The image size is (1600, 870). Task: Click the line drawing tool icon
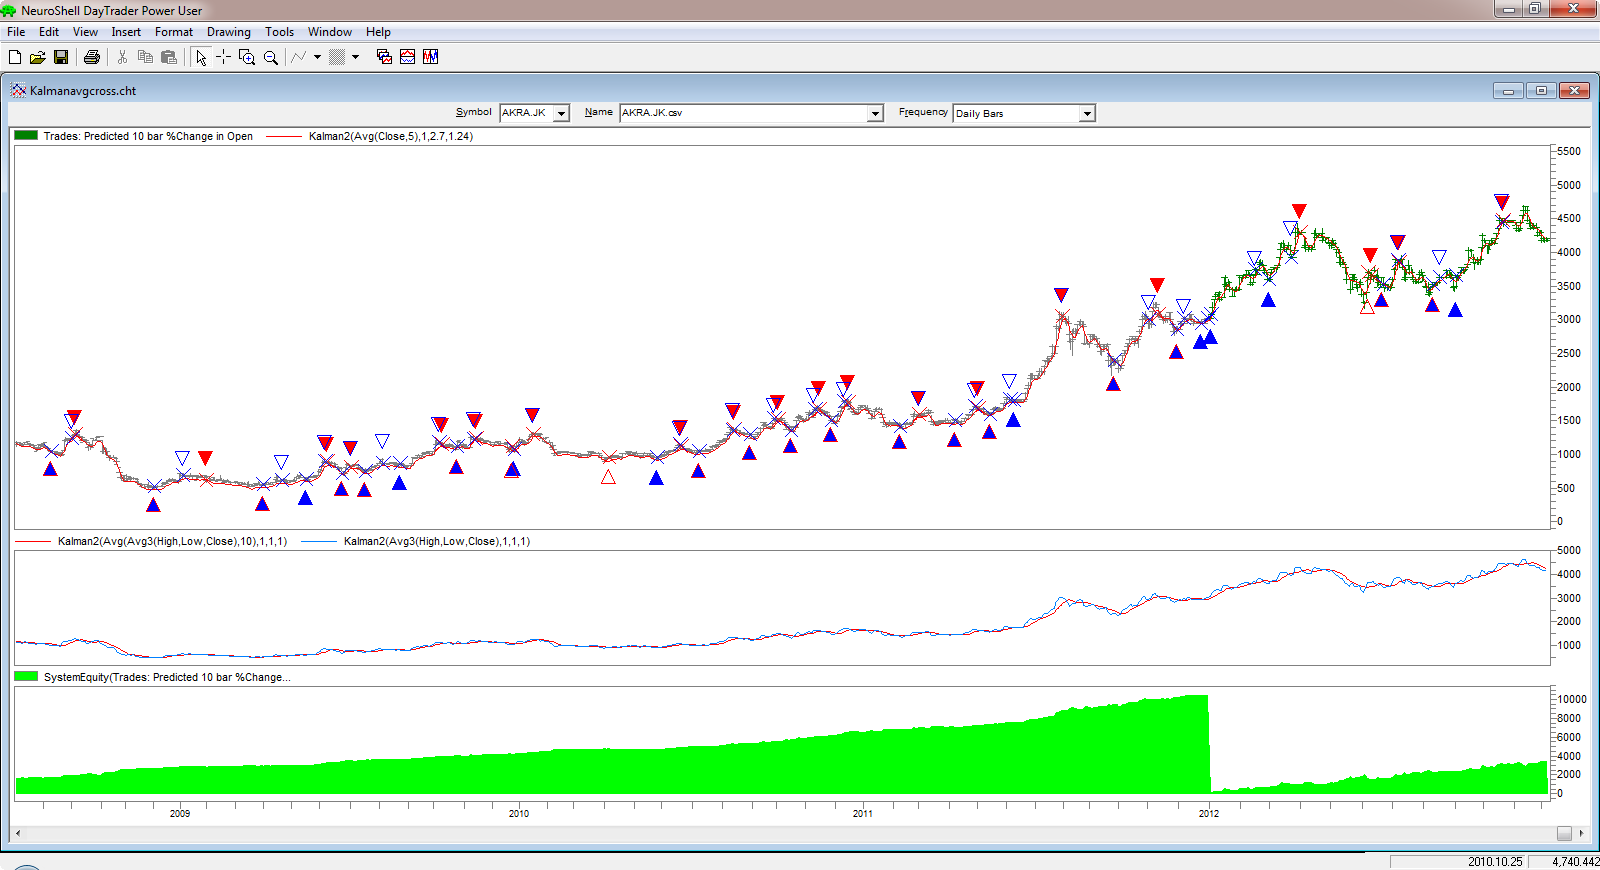[299, 57]
